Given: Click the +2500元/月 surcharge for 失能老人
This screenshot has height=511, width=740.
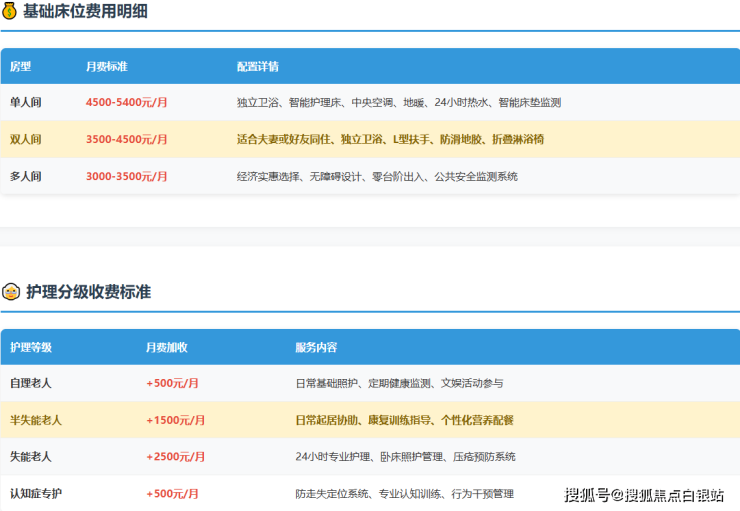Looking at the screenshot, I should point(175,457).
